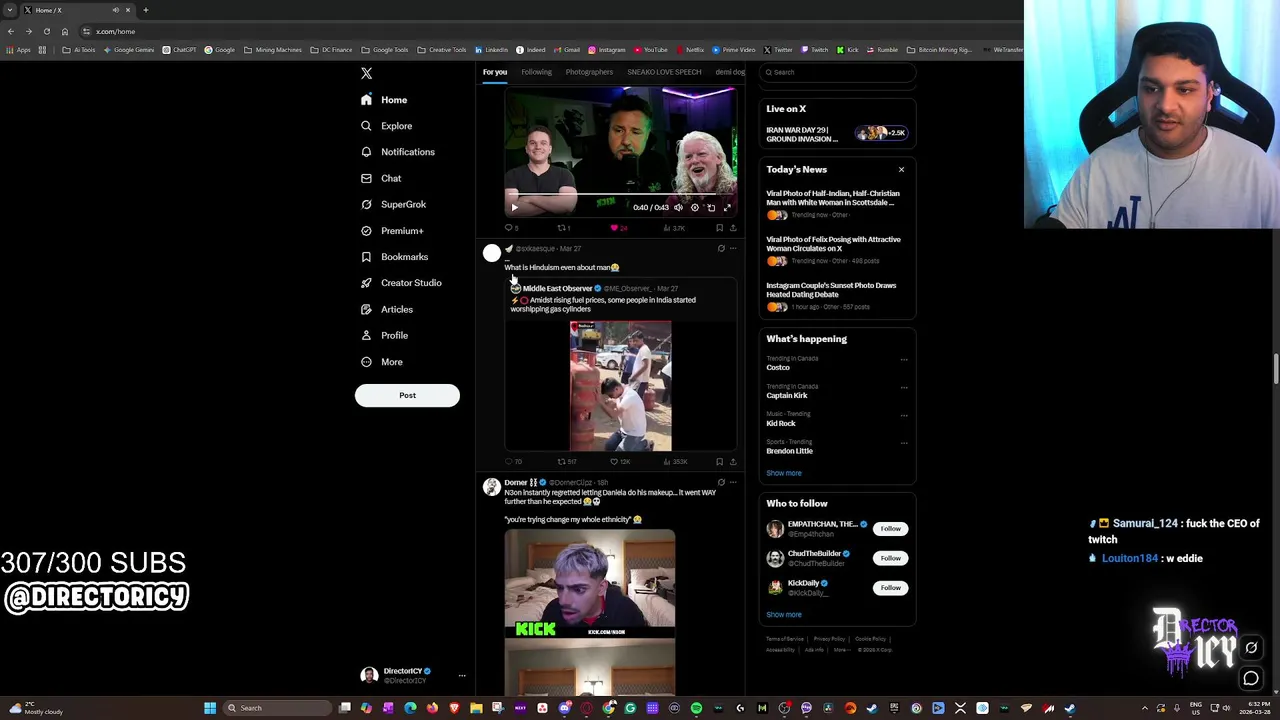Repost the video post with 1 repost
The height and width of the screenshot is (720, 1280).
coord(564,228)
